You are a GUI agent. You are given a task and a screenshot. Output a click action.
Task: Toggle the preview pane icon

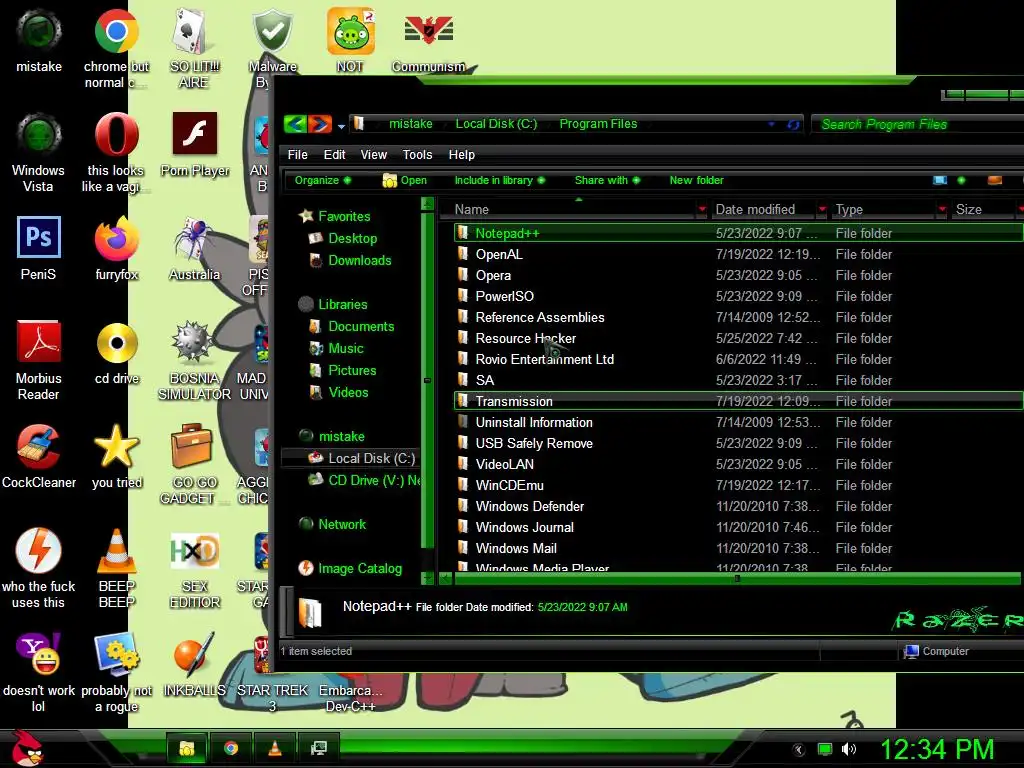(x=995, y=180)
